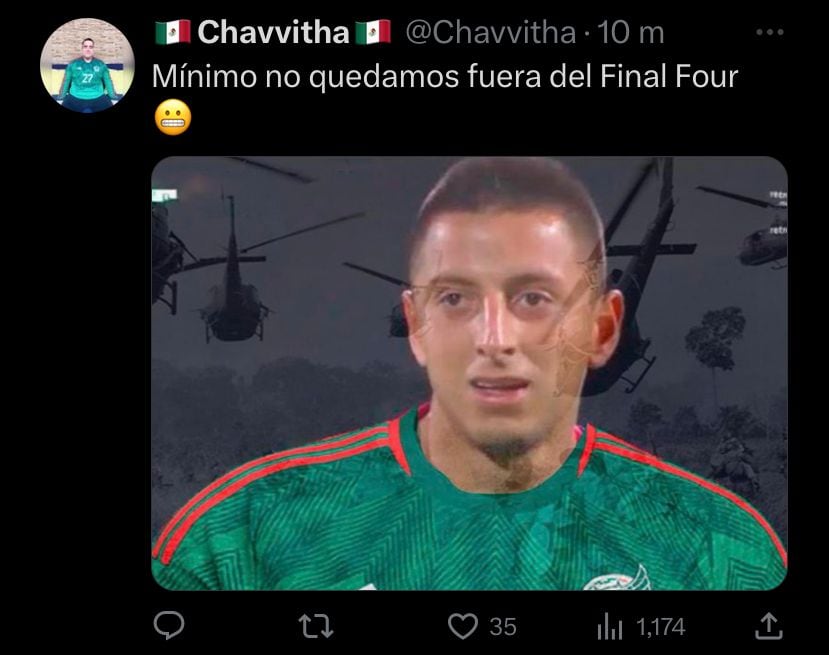Screen dimensions: 829x655
Task: Like the tweet with heart icon
Action: point(463,626)
